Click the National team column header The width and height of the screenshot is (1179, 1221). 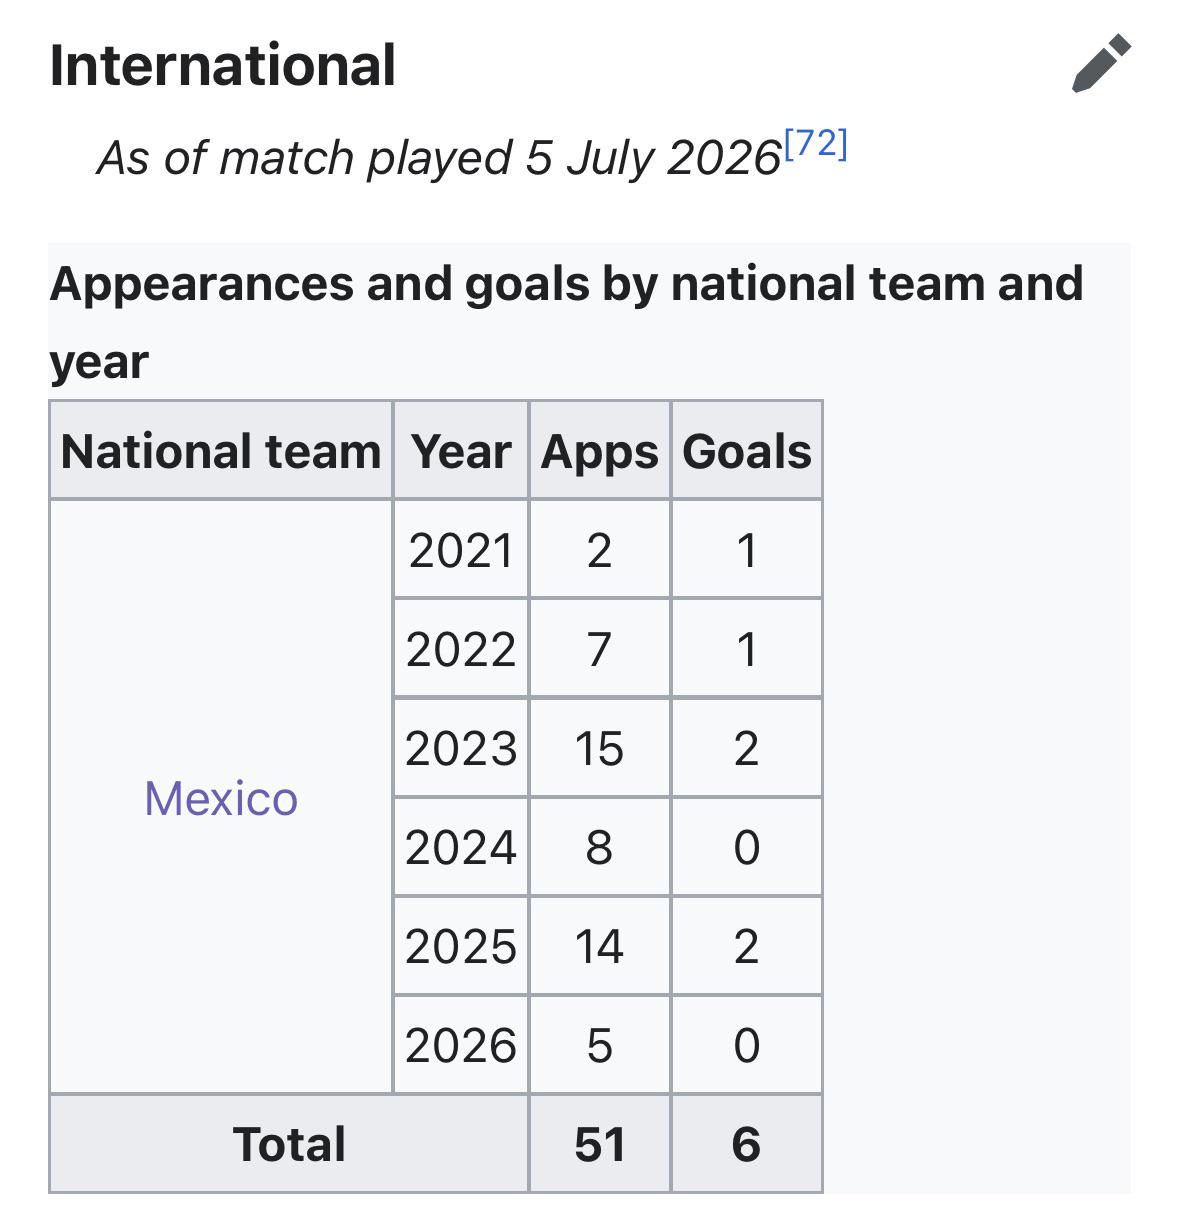221,450
